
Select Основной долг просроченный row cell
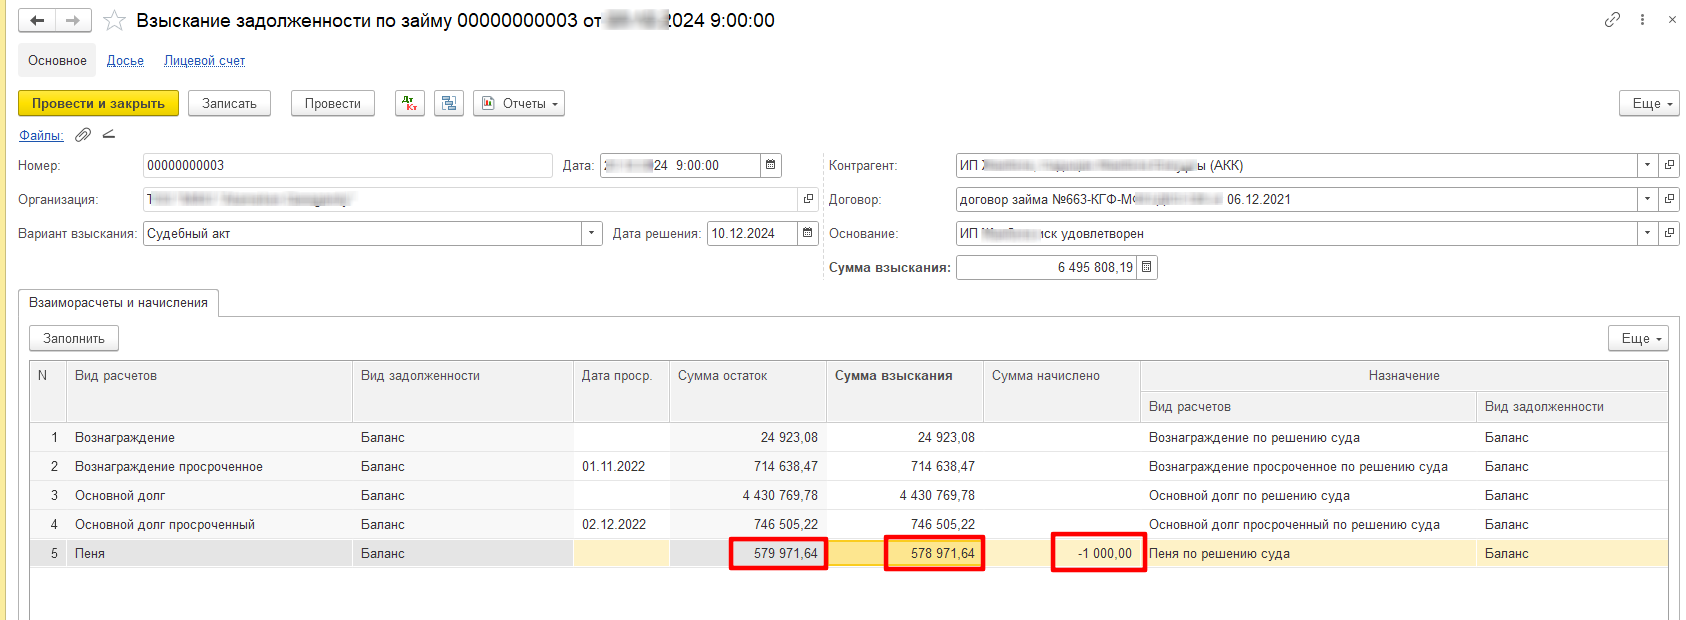coord(209,524)
